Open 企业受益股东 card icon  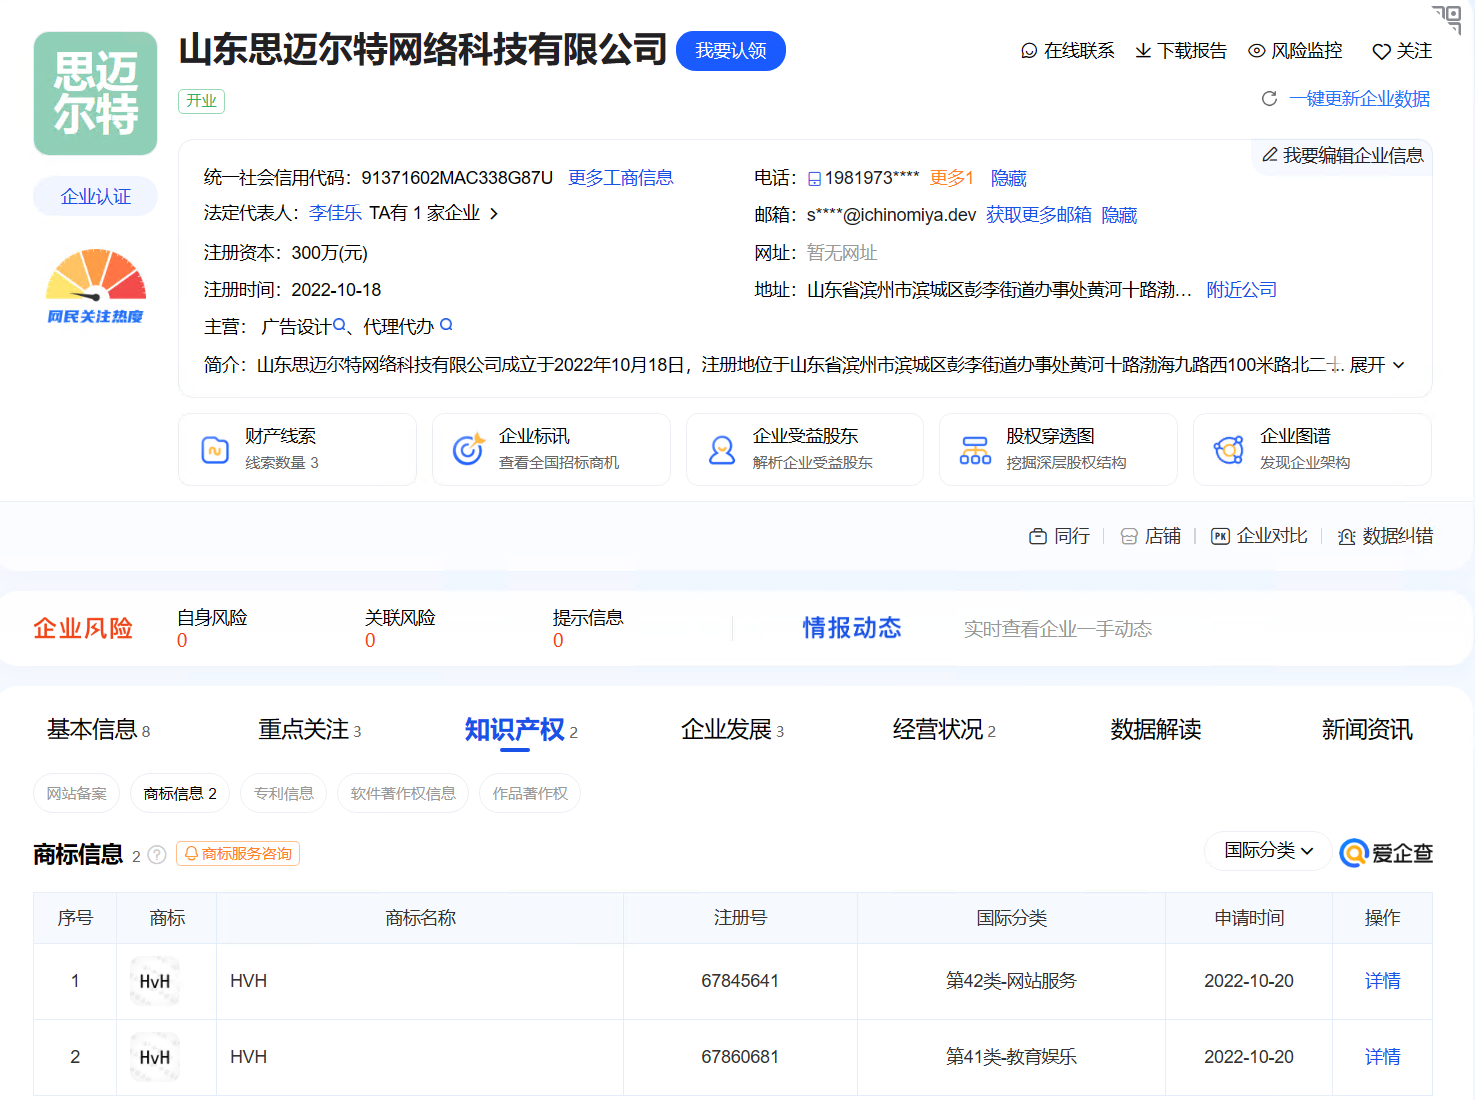click(722, 450)
